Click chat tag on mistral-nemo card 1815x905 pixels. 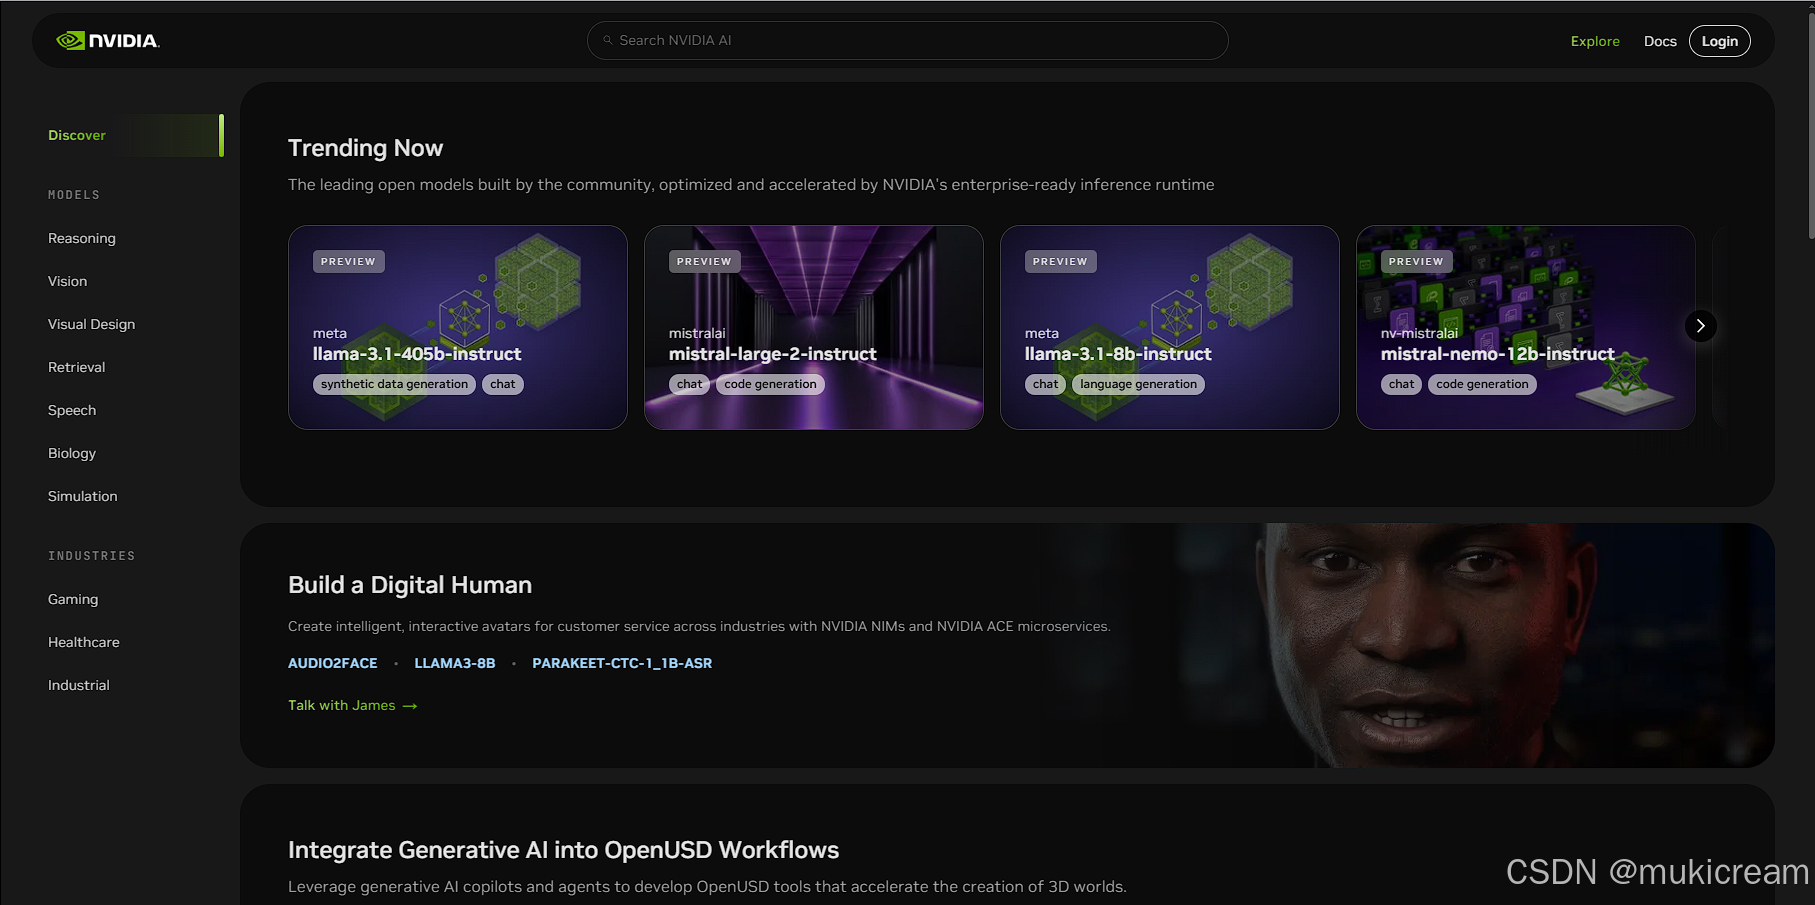coord(1401,384)
